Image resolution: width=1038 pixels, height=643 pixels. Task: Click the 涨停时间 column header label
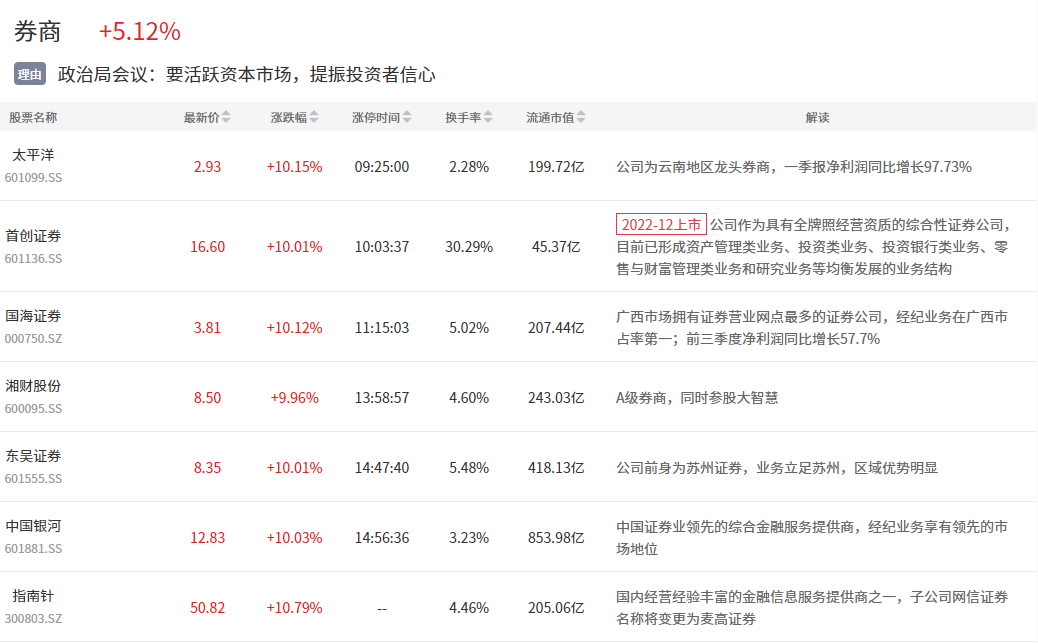(x=376, y=118)
